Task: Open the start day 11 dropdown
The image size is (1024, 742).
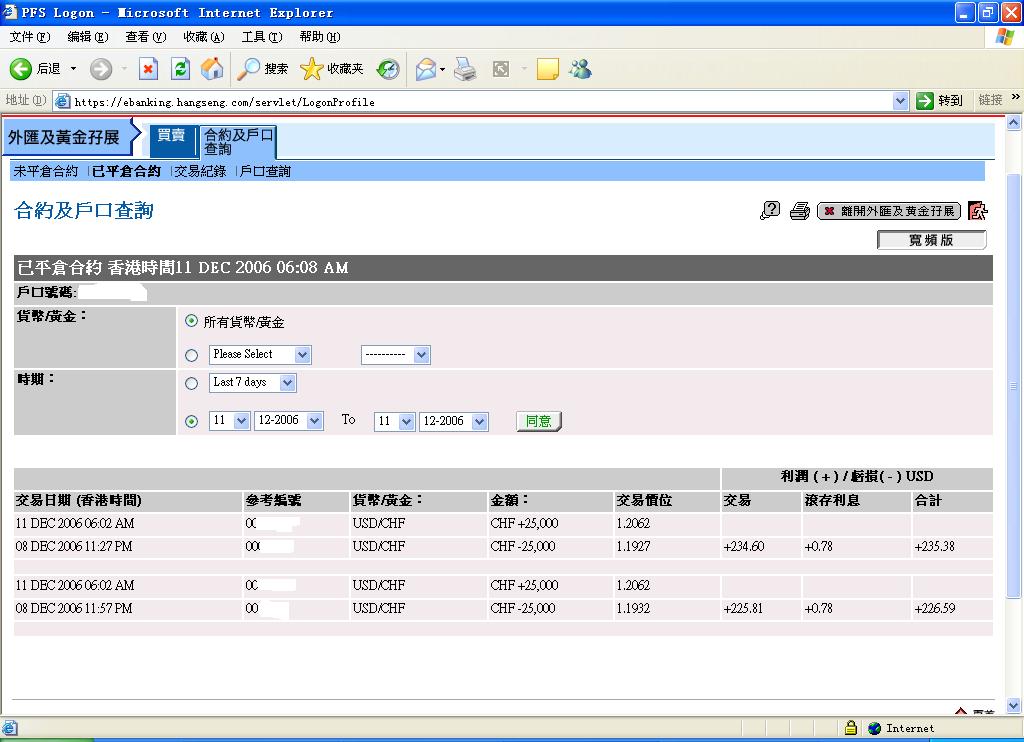Action: pyautogui.click(x=229, y=421)
